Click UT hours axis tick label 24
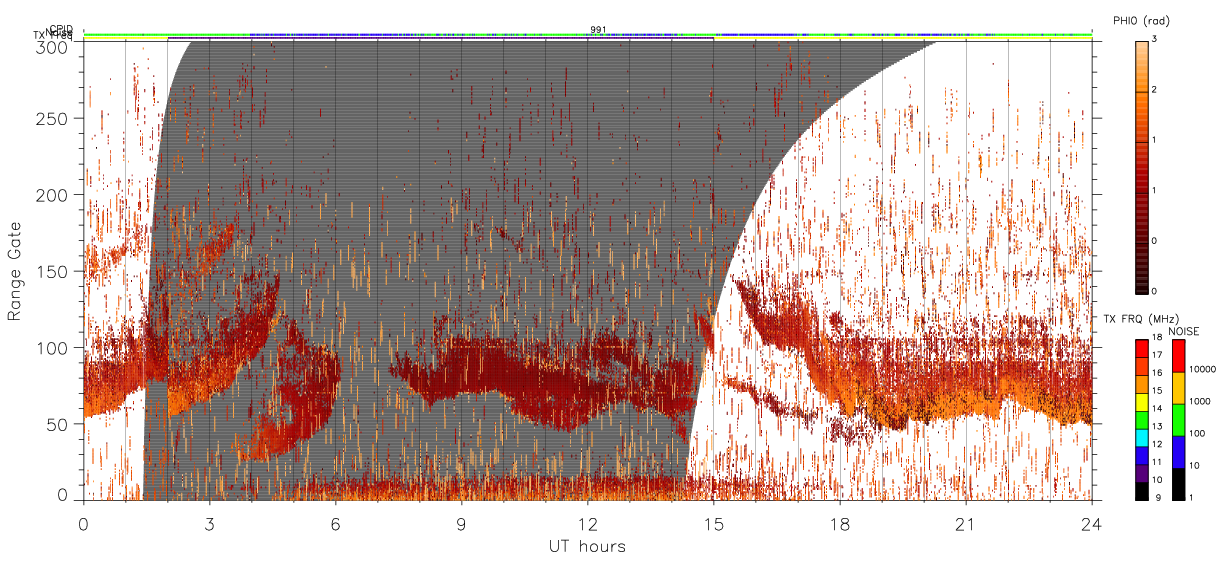Image resolution: width=1228 pixels, height=567 pixels. coord(1092,524)
